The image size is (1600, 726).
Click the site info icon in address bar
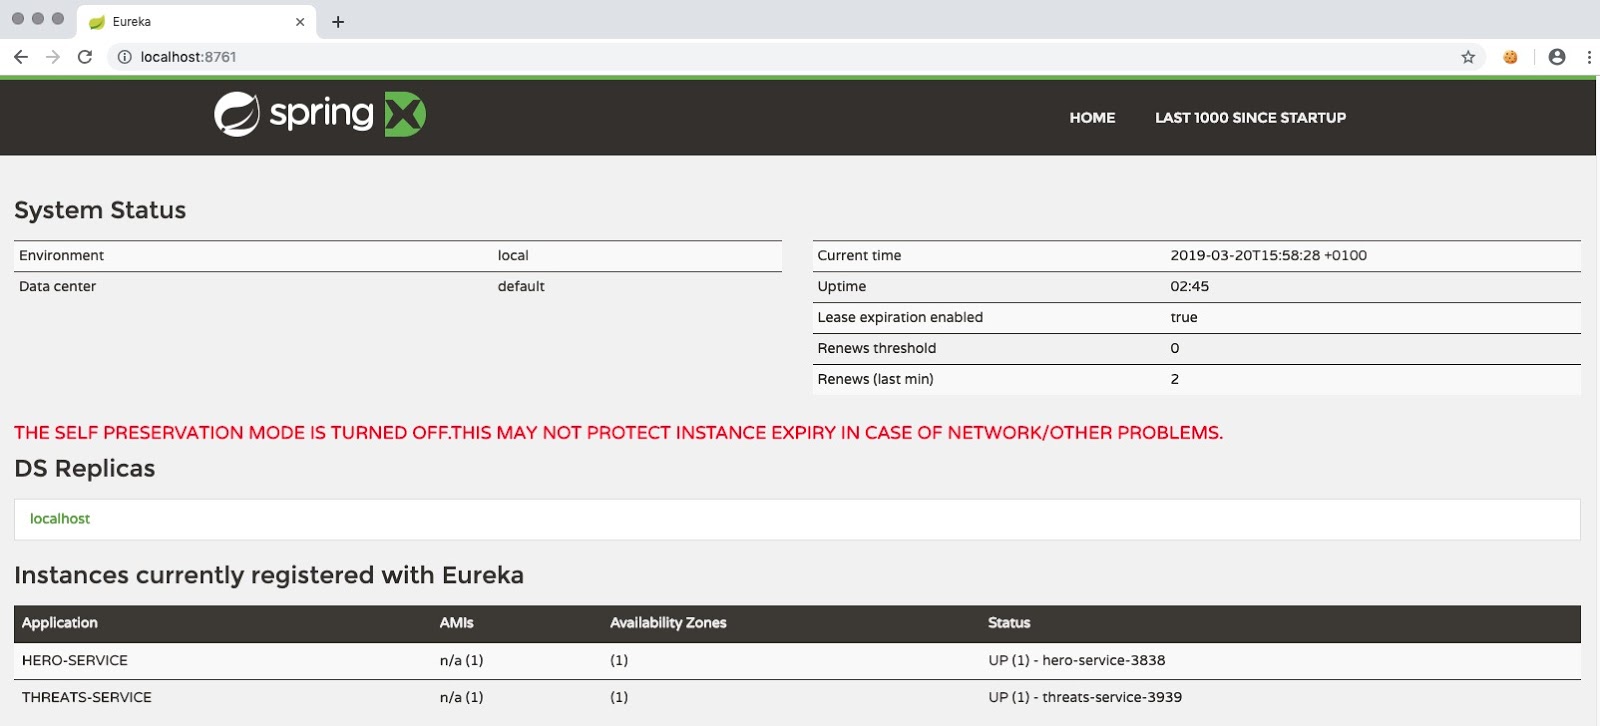click(125, 57)
